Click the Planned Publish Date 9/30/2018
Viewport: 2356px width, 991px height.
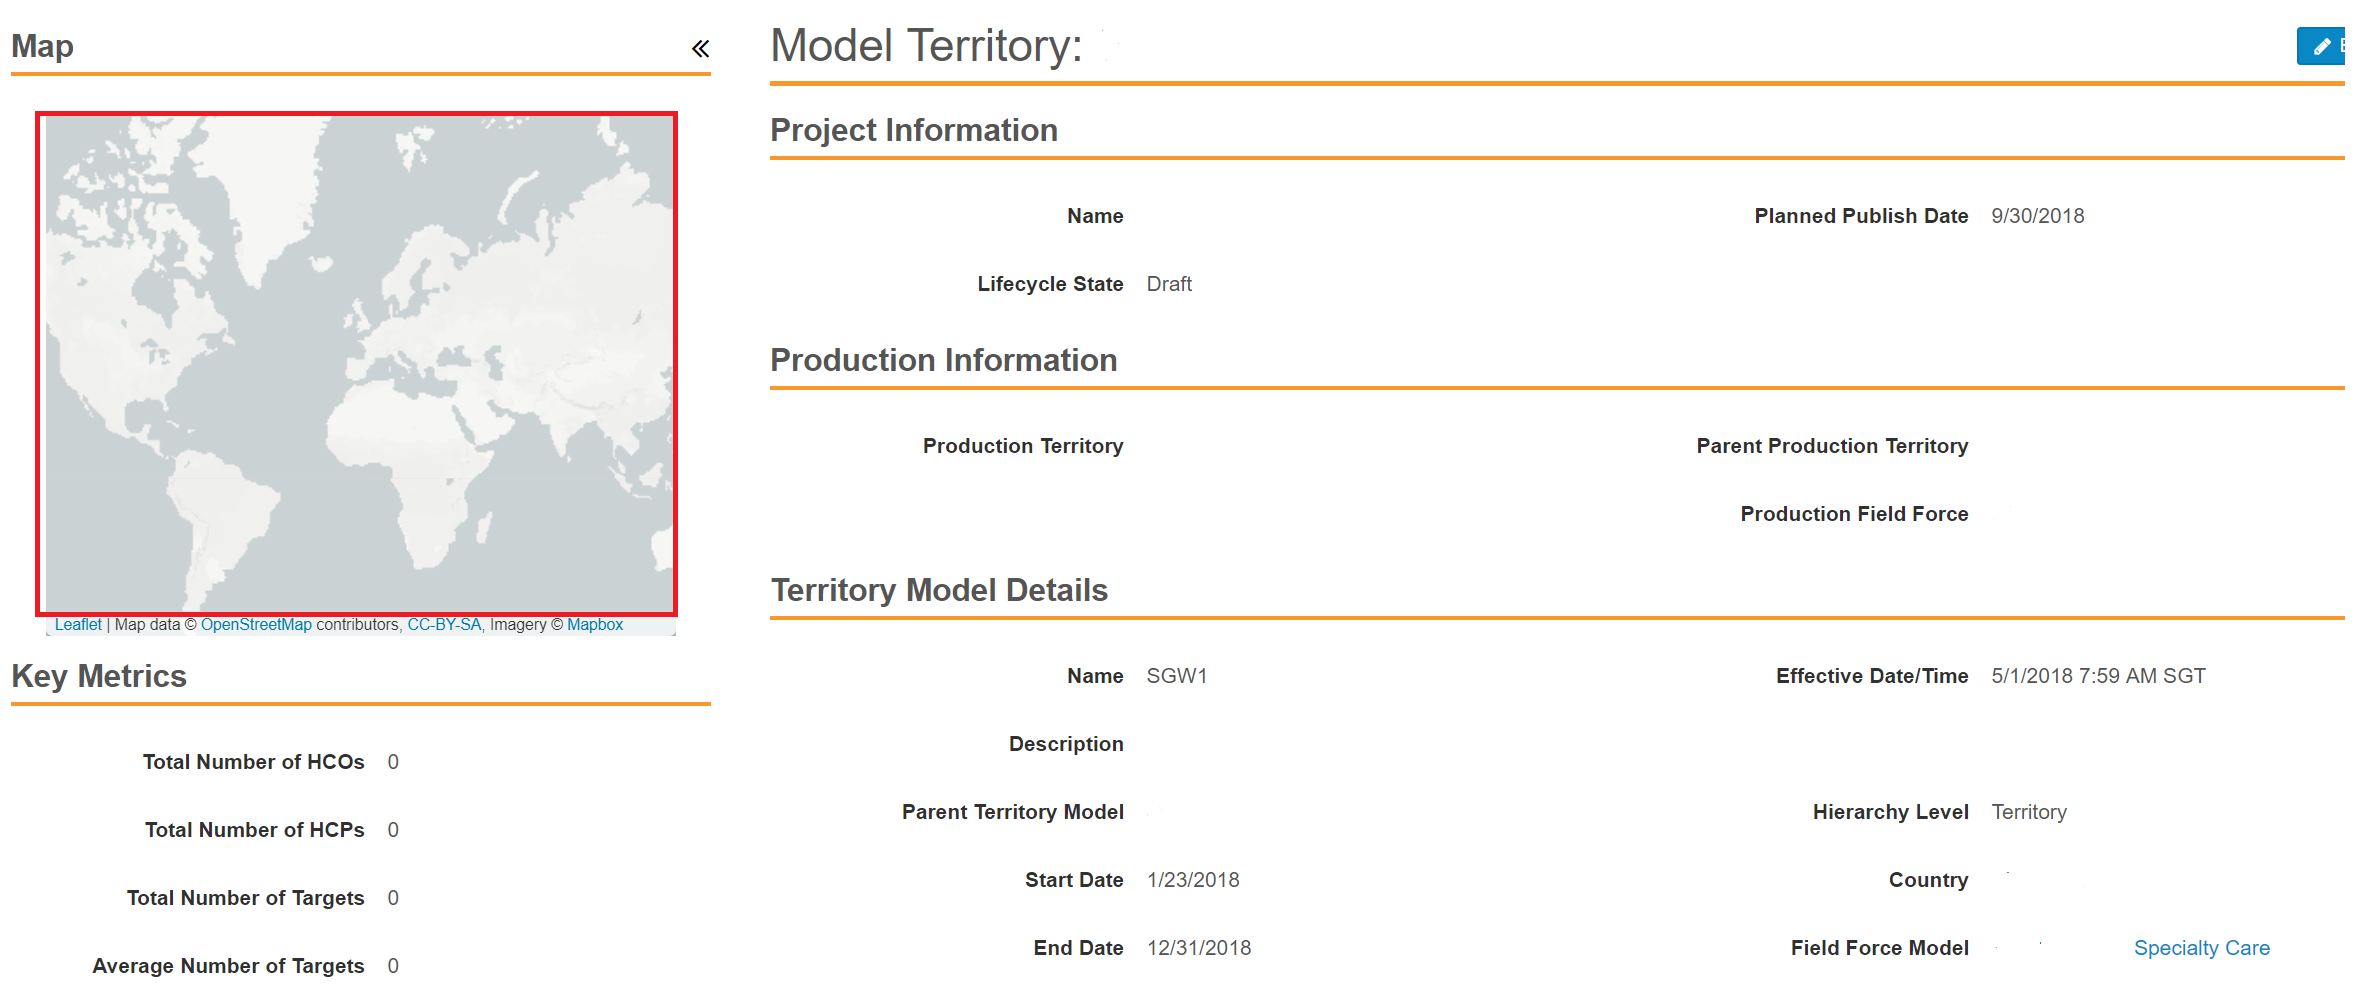coord(2037,216)
